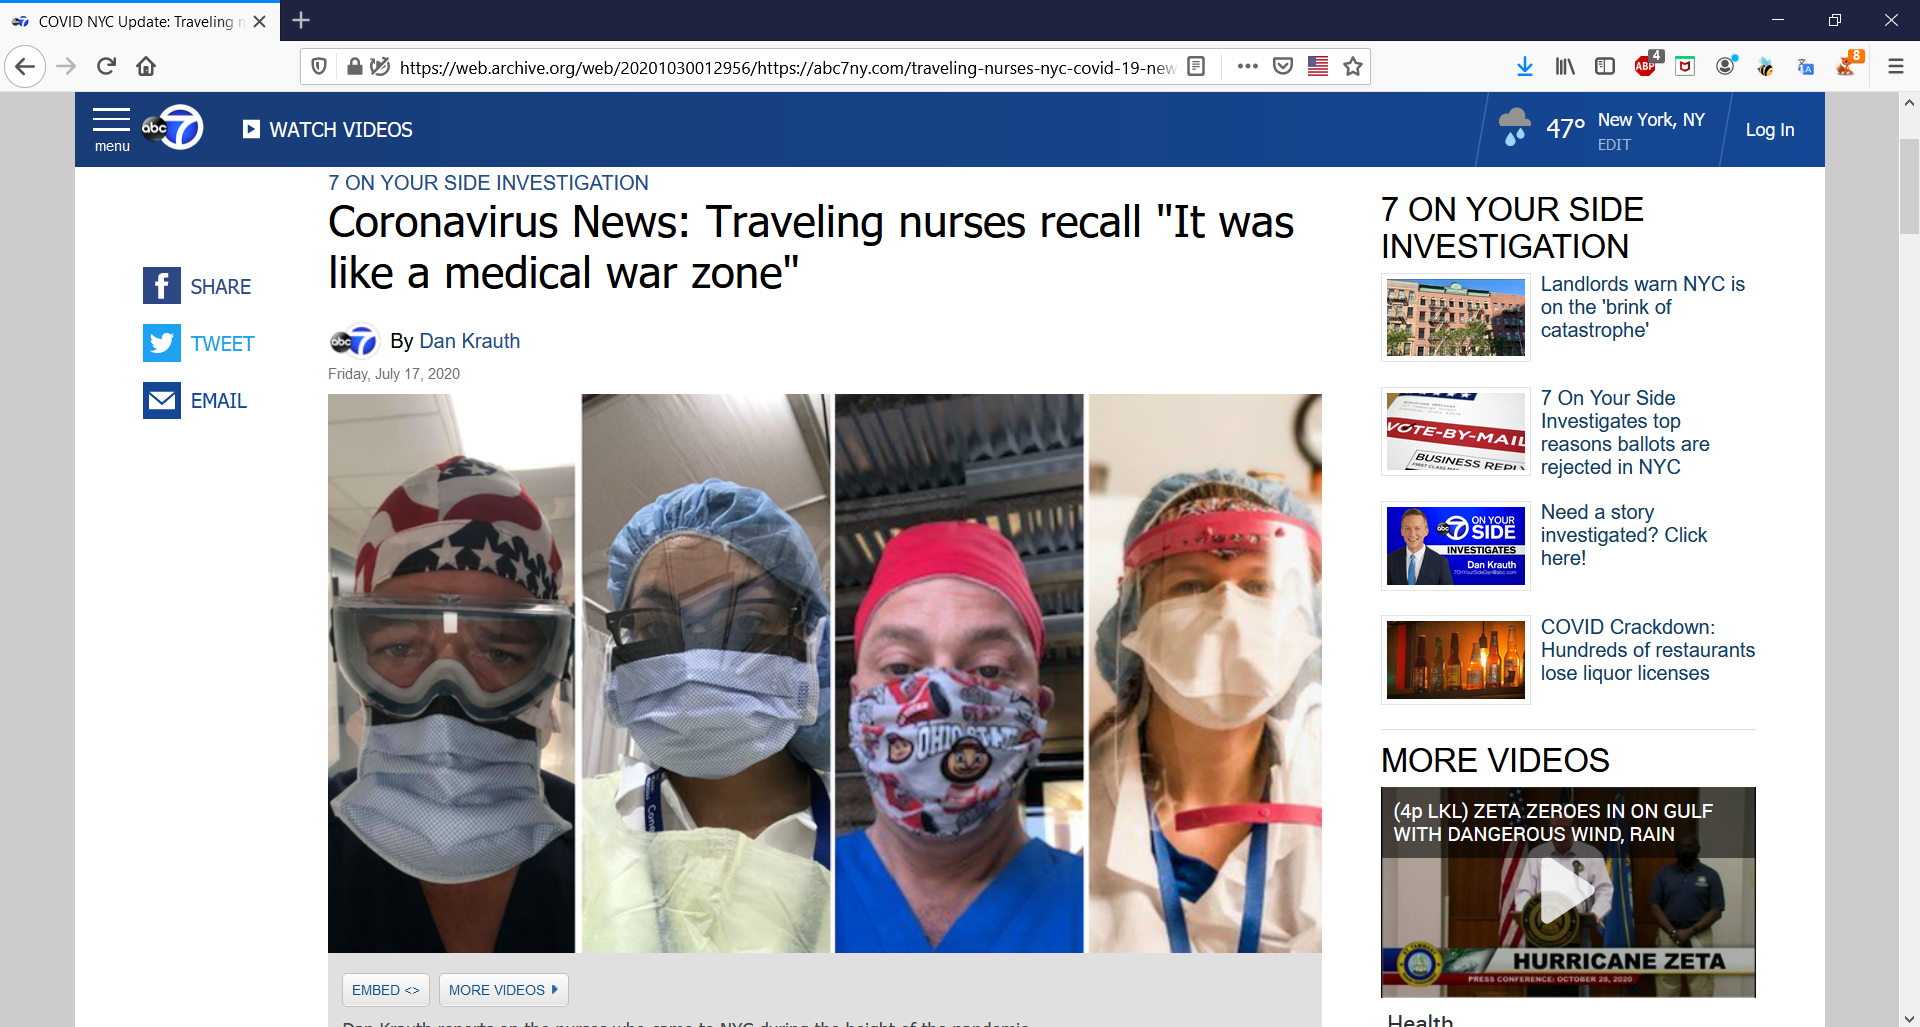Go to browser home page

[x=146, y=67]
